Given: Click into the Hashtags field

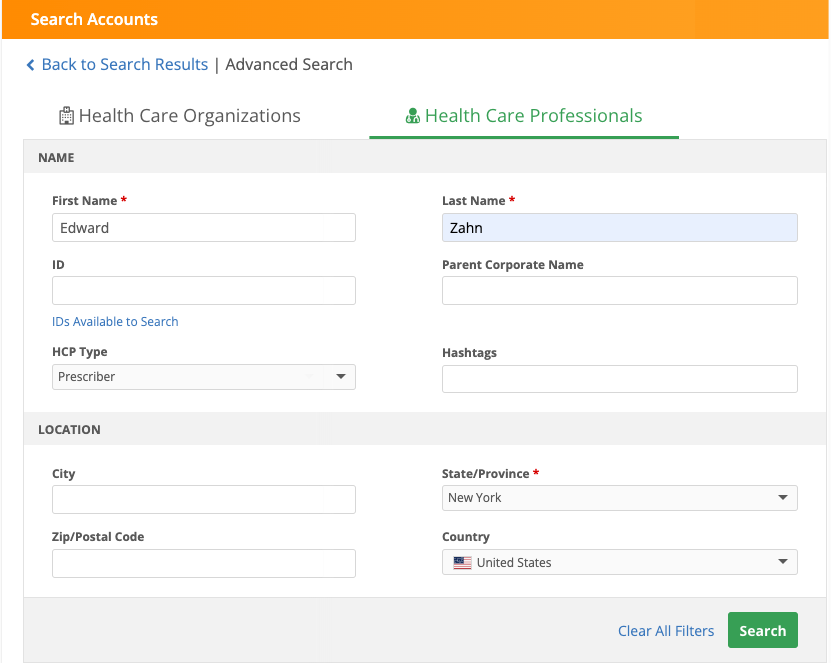Looking at the screenshot, I should tap(619, 379).
